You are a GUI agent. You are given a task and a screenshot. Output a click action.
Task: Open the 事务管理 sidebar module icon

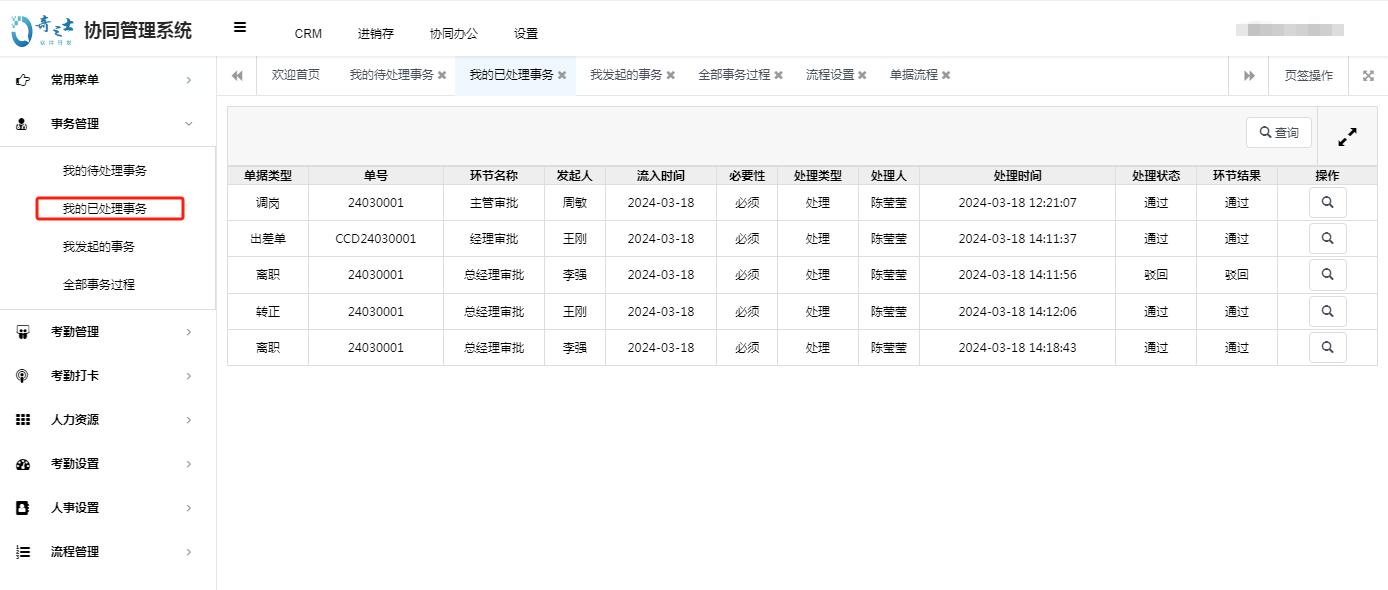(x=22, y=124)
